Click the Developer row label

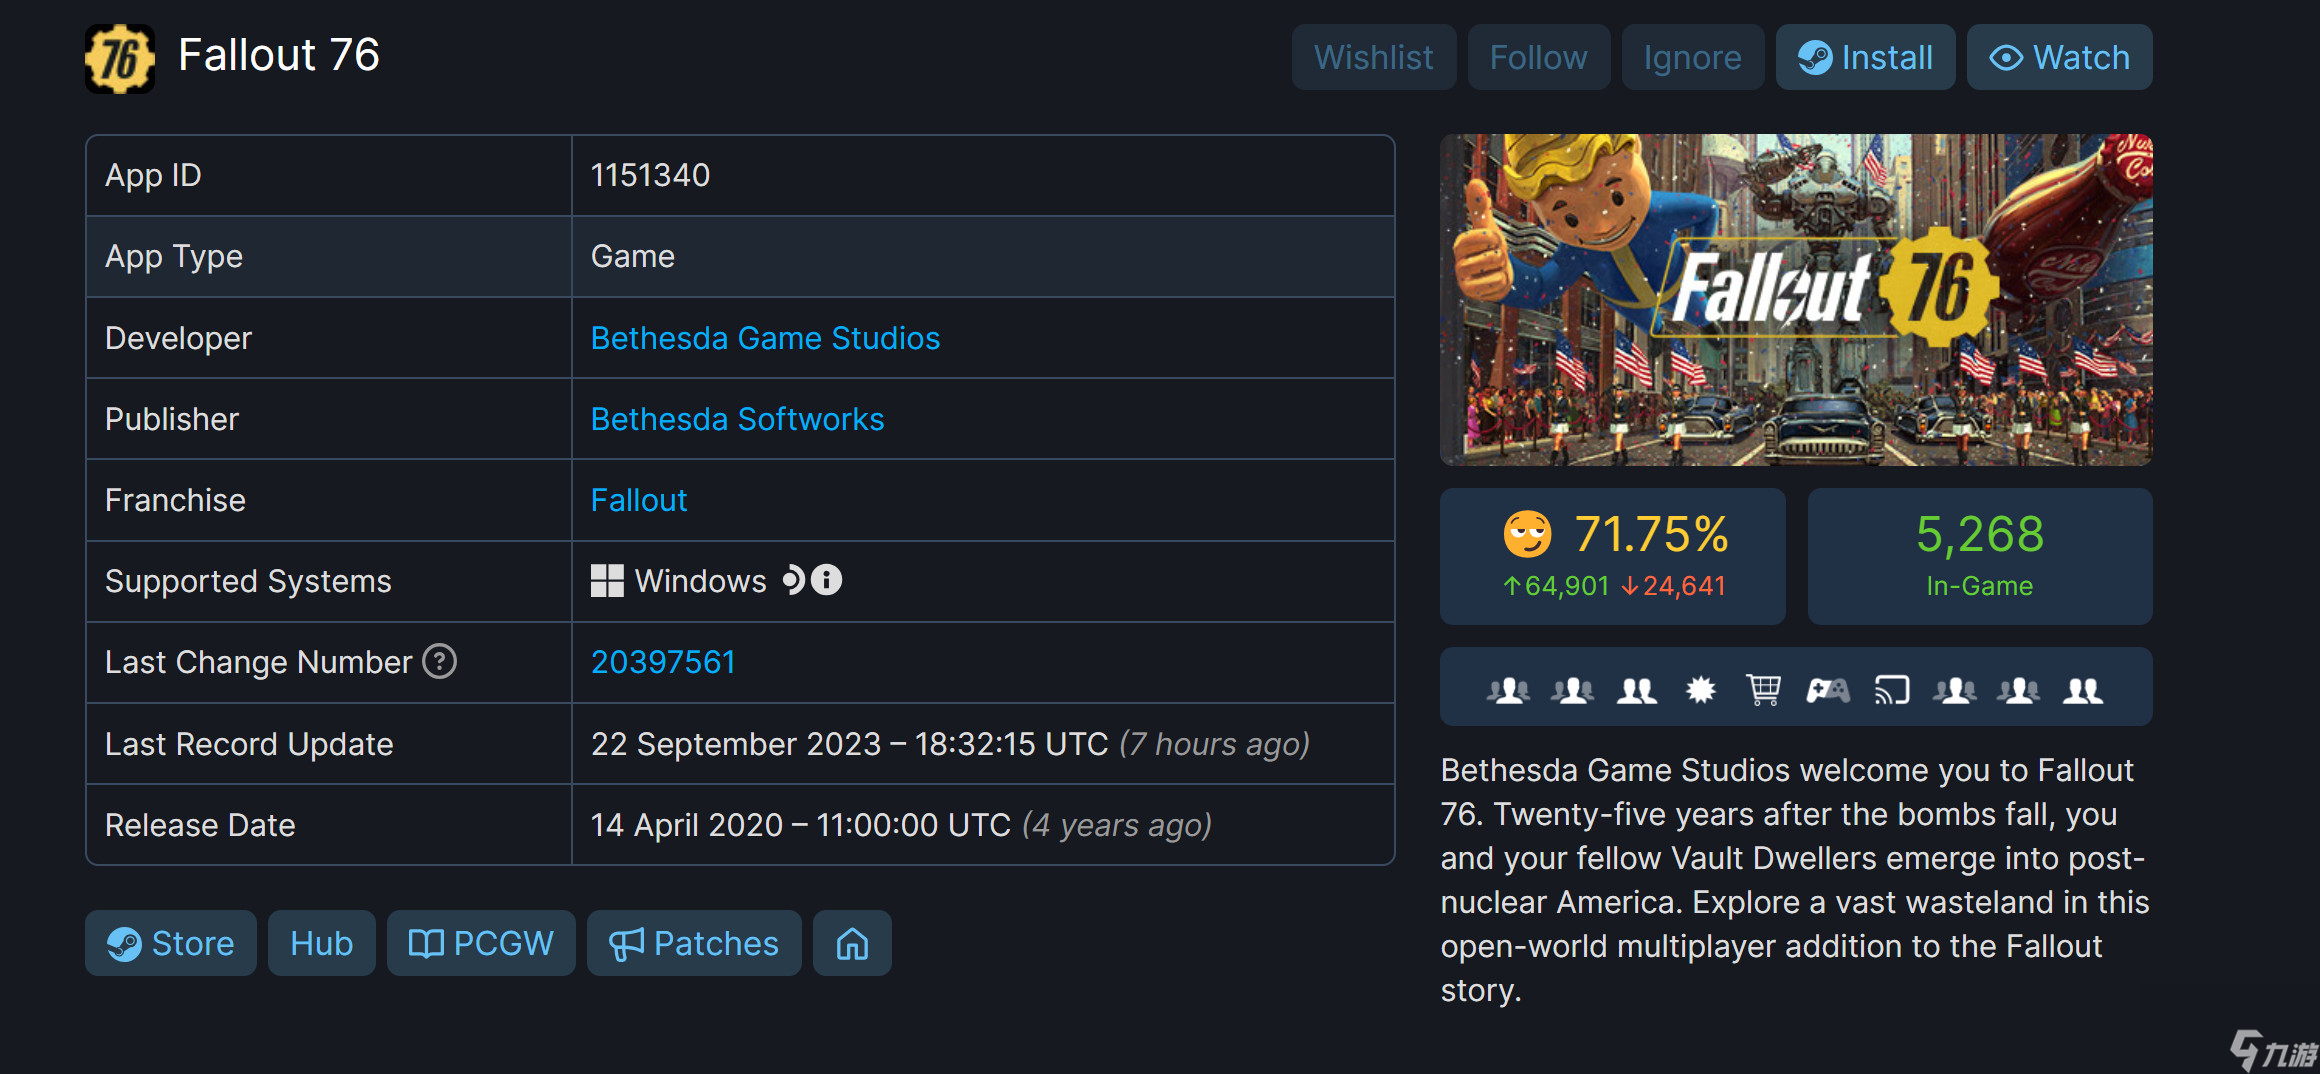178,338
